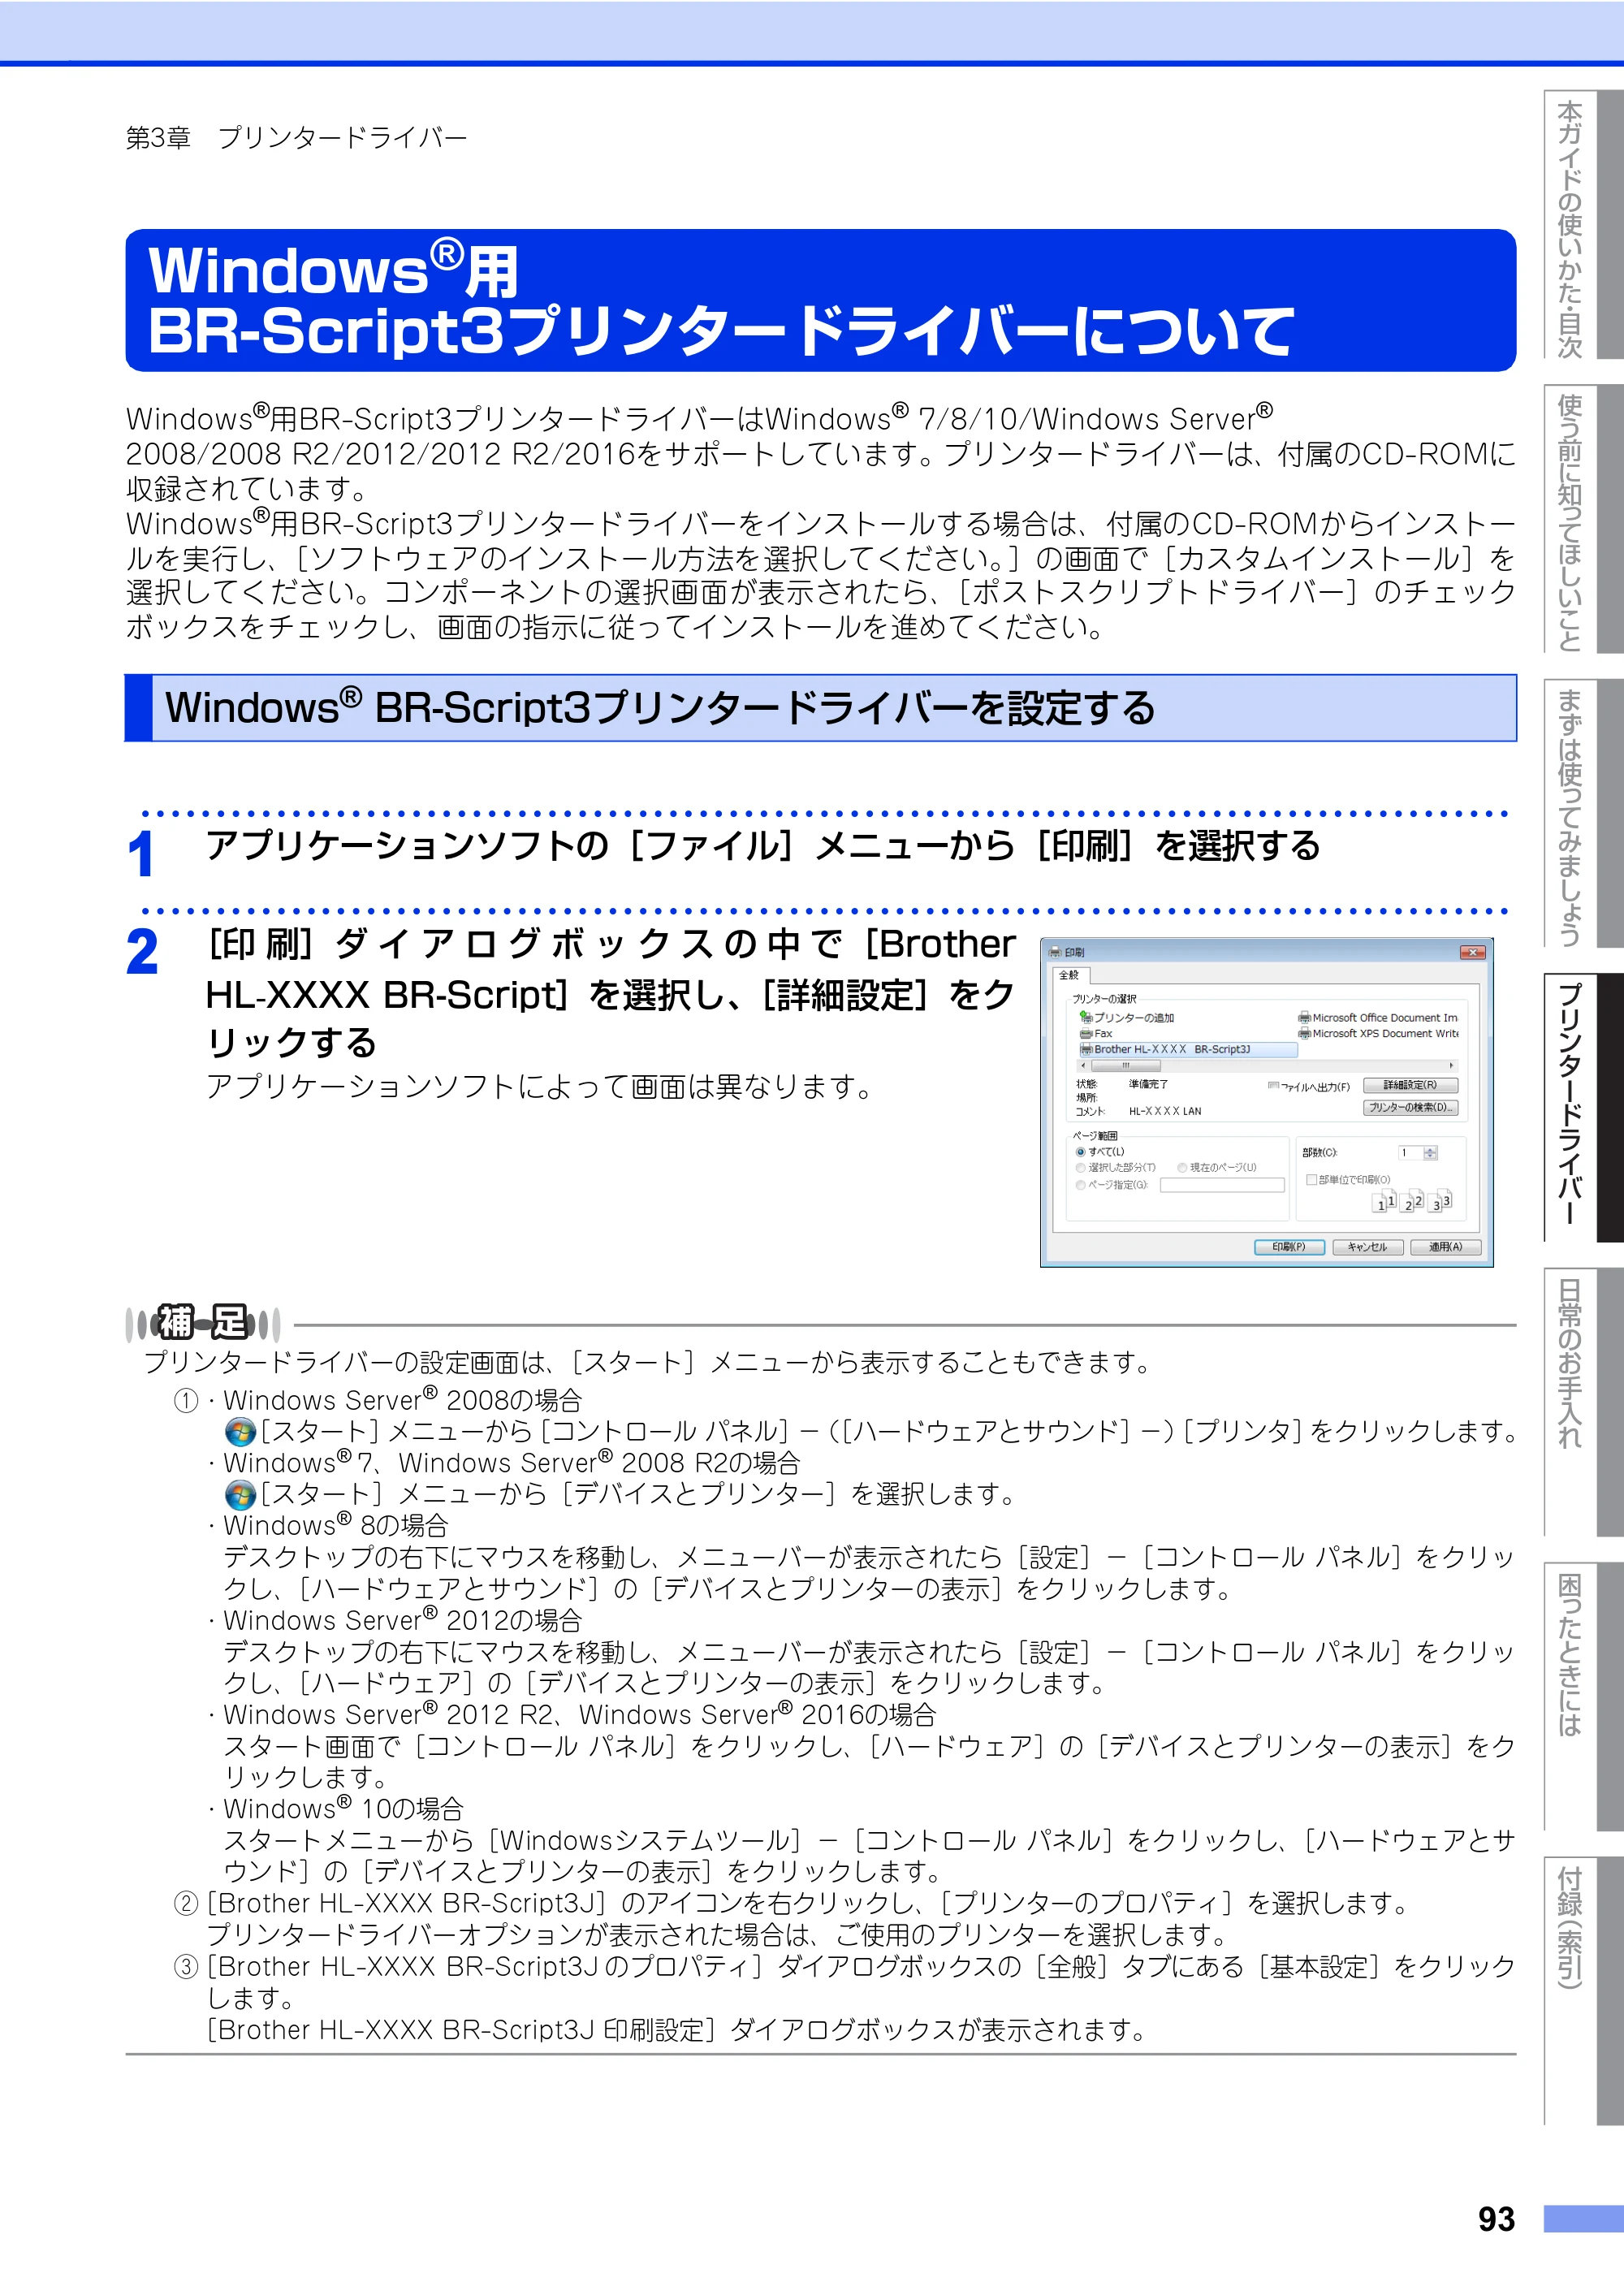Open the 本ガイドの使いかた・目次 side tab

click(1584, 226)
